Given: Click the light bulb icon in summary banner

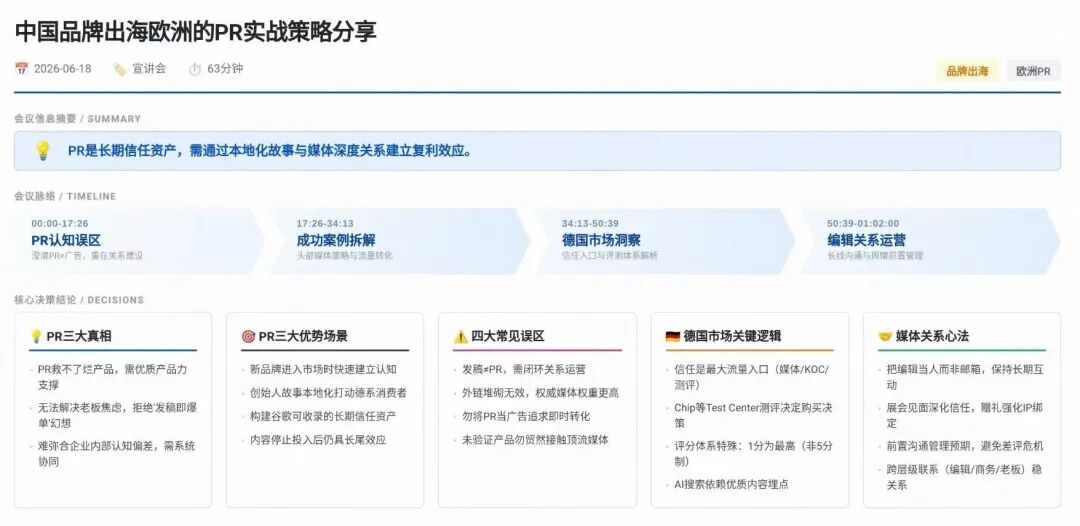Looking at the screenshot, I should [43, 151].
